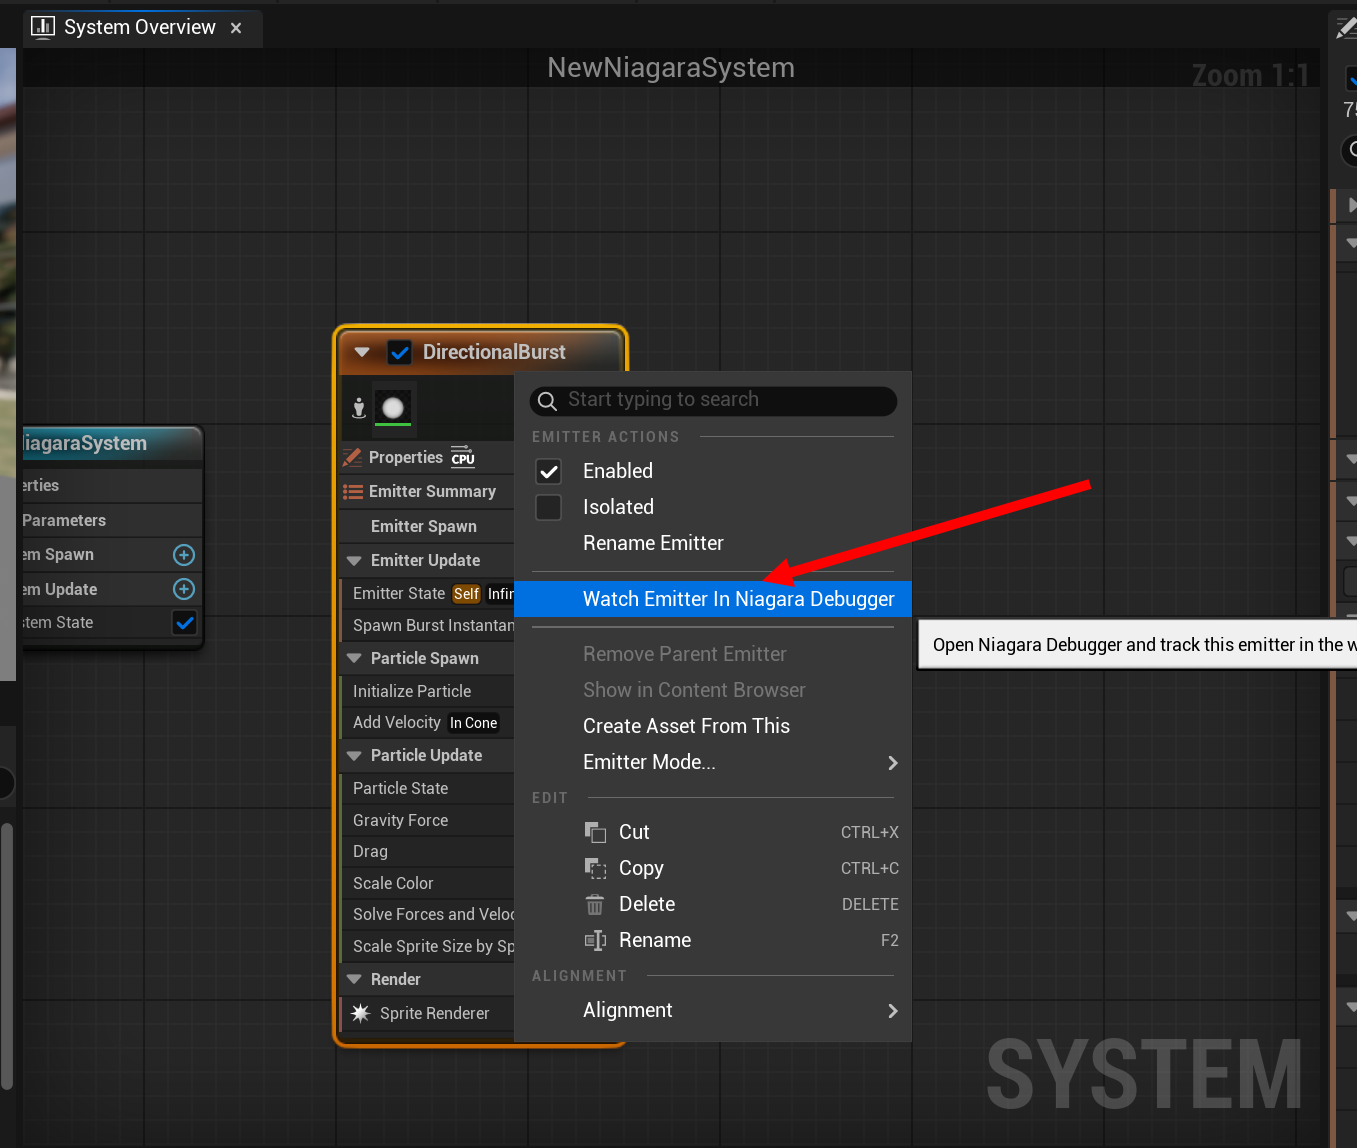Click the Self badge on Emitter State
Viewport: 1357px width, 1148px height.
pyautogui.click(x=466, y=594)
